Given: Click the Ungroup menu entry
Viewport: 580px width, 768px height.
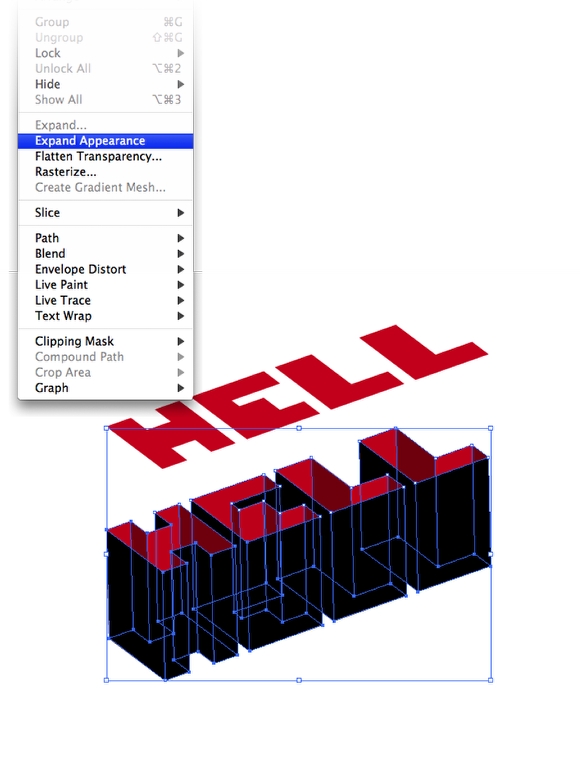Looking at the screenshot, I should (x=105, y=38).
